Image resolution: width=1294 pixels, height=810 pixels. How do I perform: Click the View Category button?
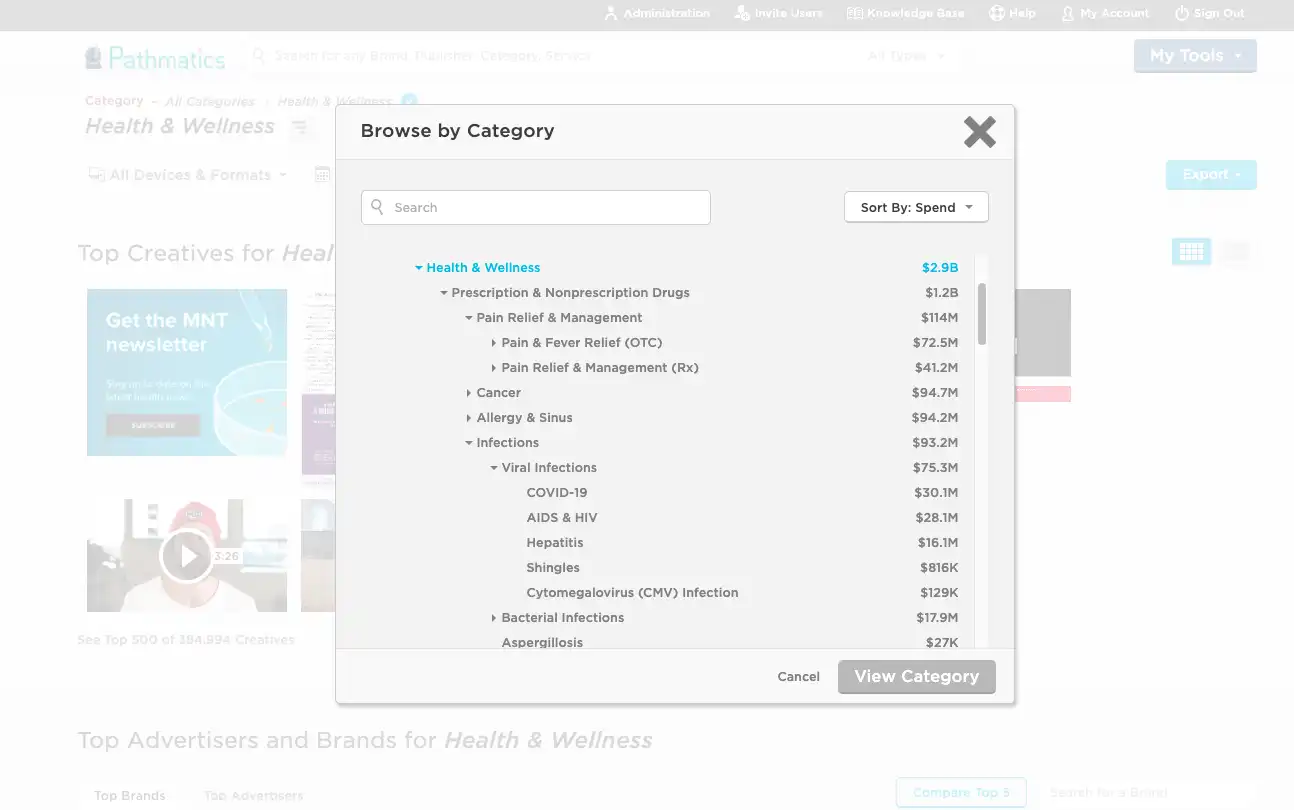click(x=917, y=677)
